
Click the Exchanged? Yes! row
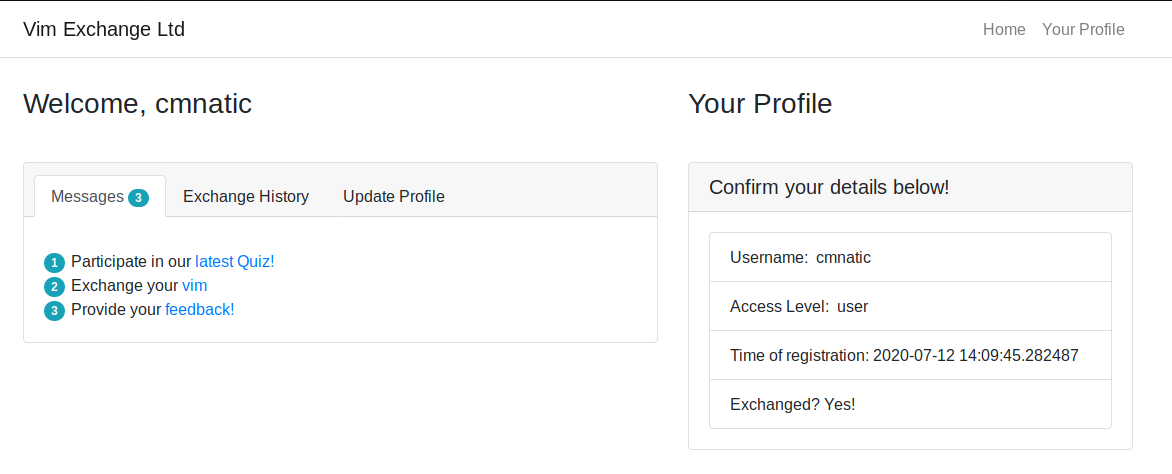[x=910, y=404]
